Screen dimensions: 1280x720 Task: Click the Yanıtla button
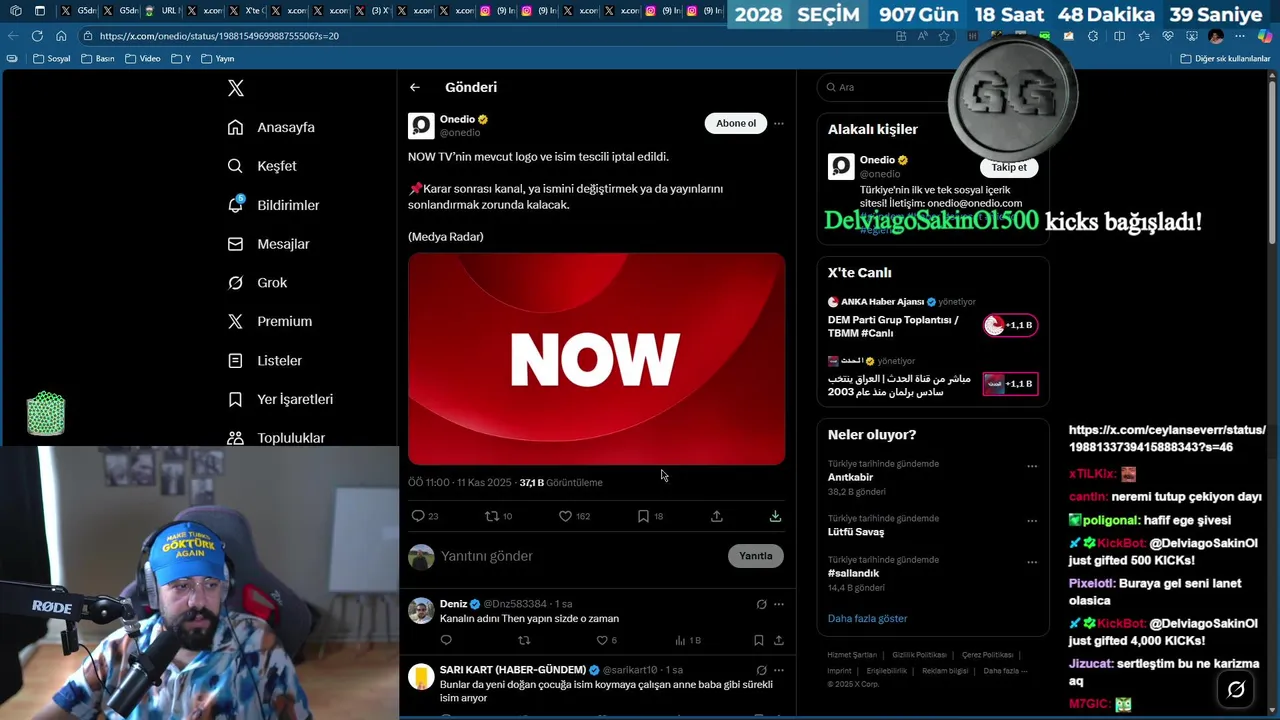(756, 556)
